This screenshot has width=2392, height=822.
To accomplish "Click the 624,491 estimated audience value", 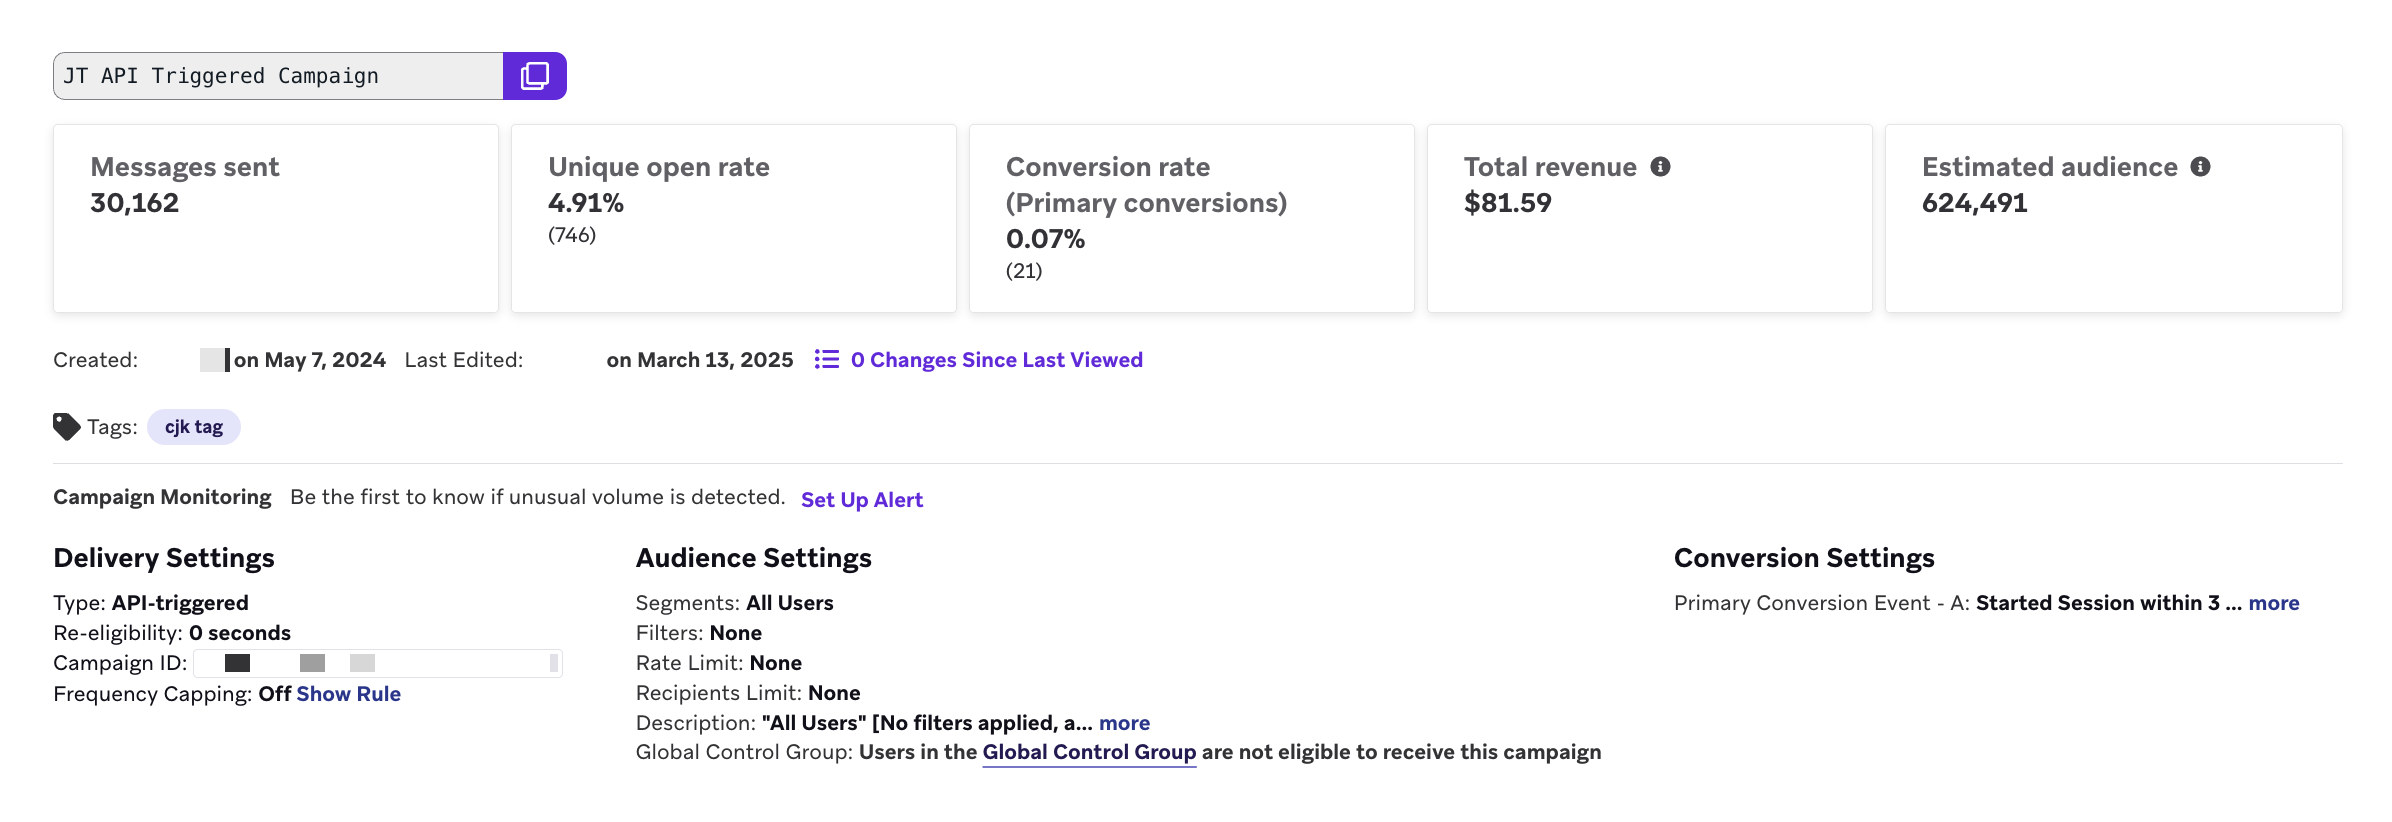I will pyautogui.click(x=1974, y=203).
